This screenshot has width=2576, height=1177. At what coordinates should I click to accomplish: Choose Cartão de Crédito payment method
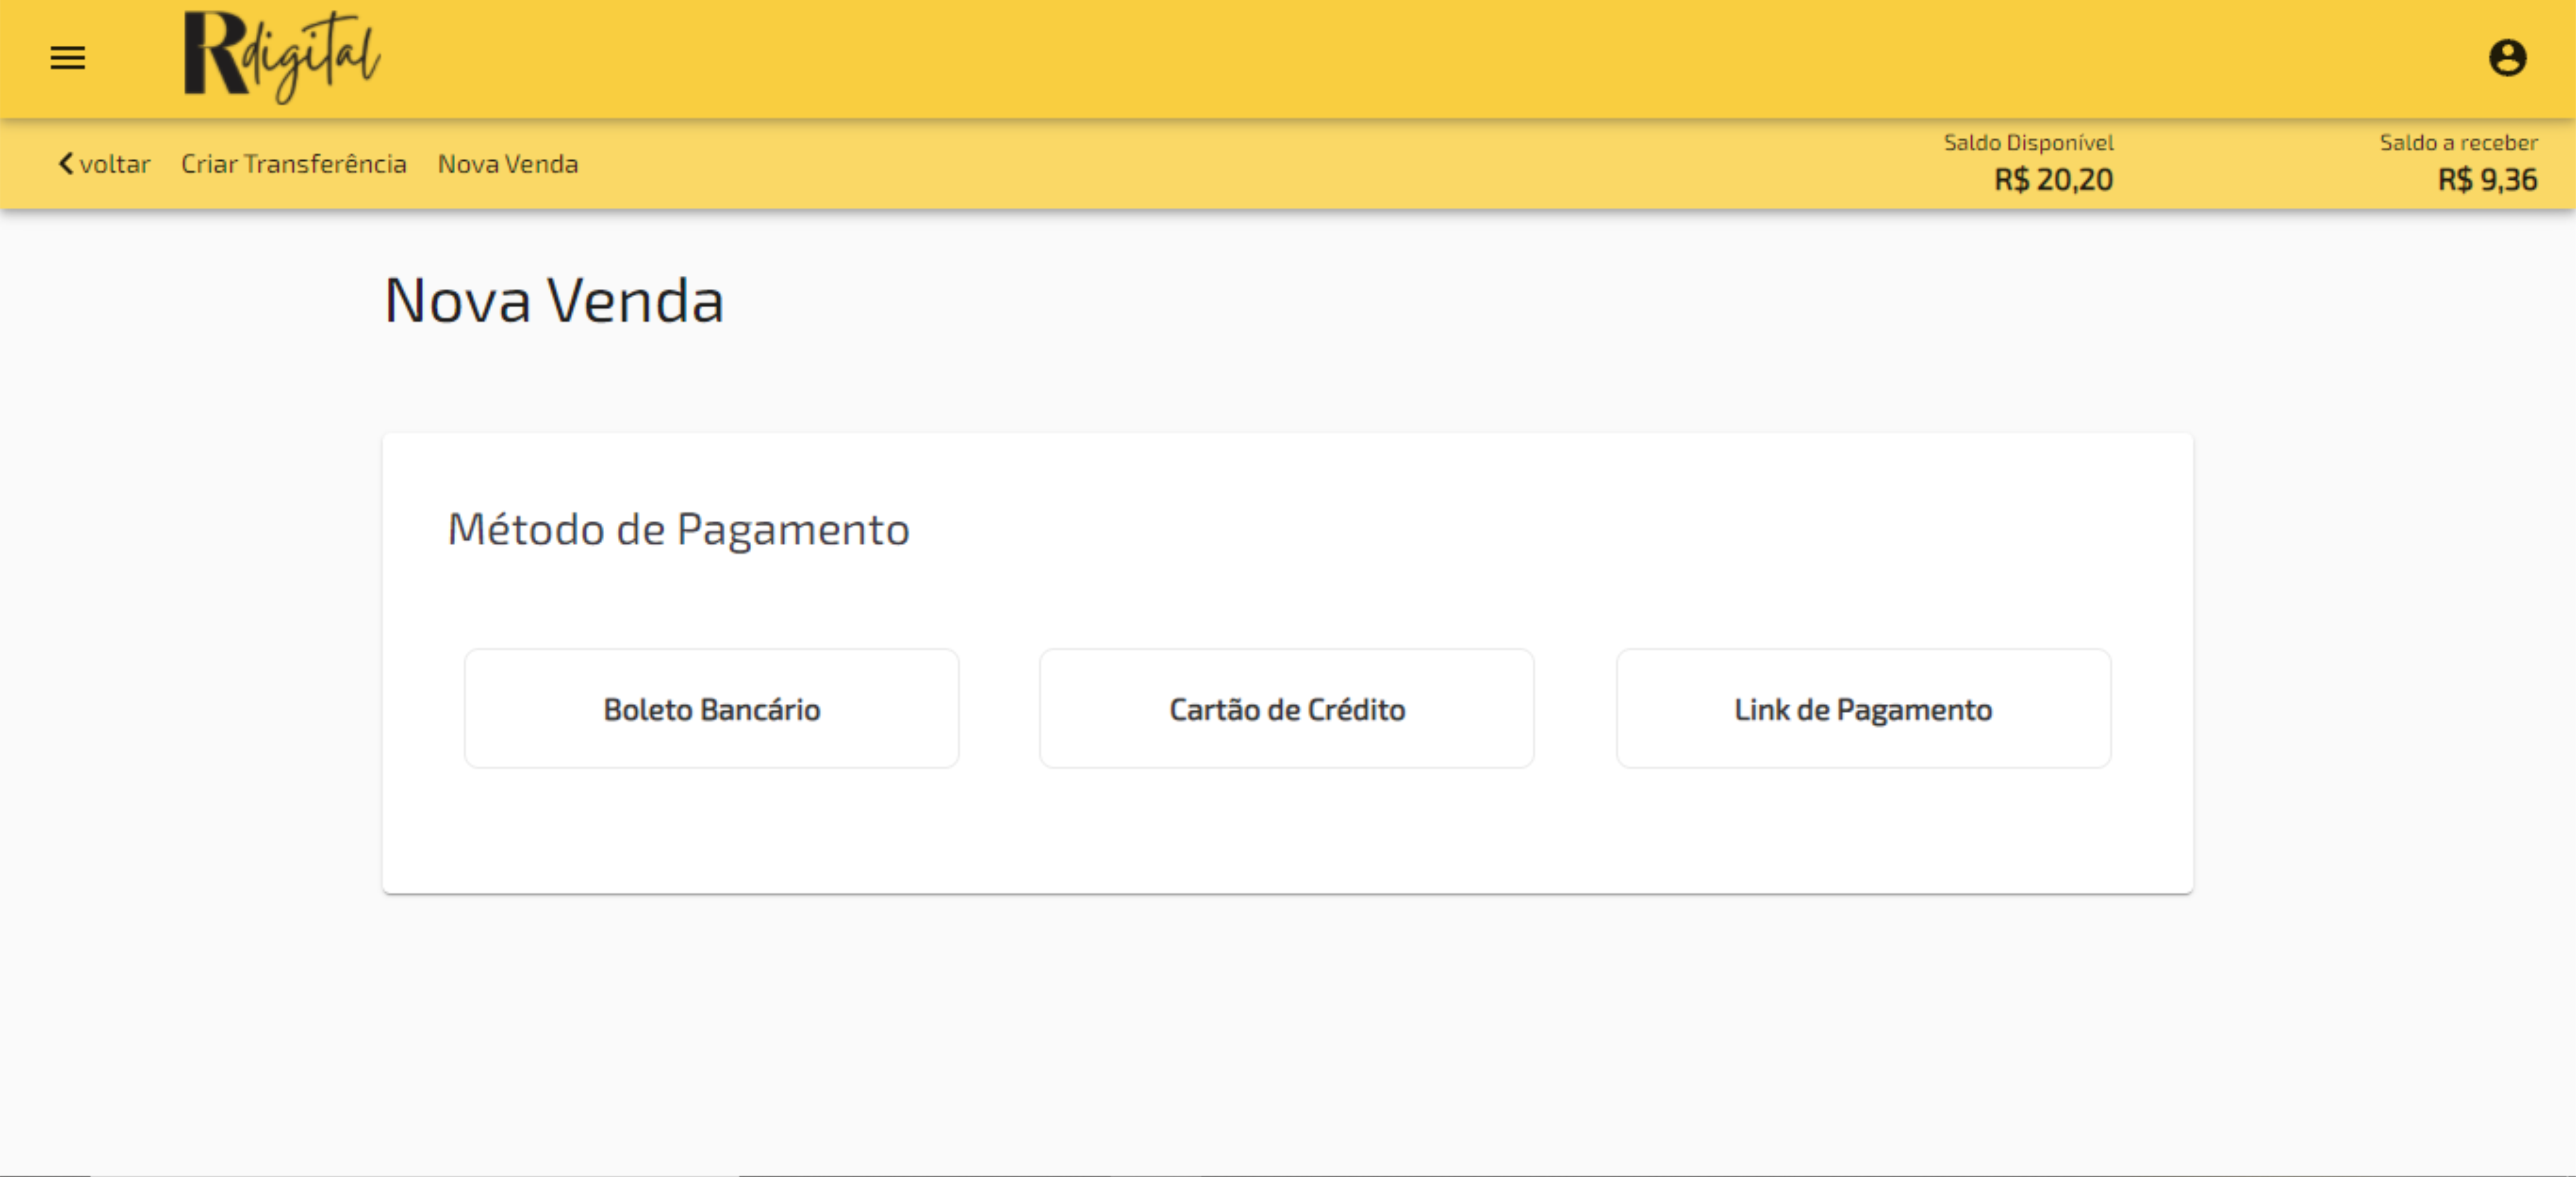pos(1286,709)
